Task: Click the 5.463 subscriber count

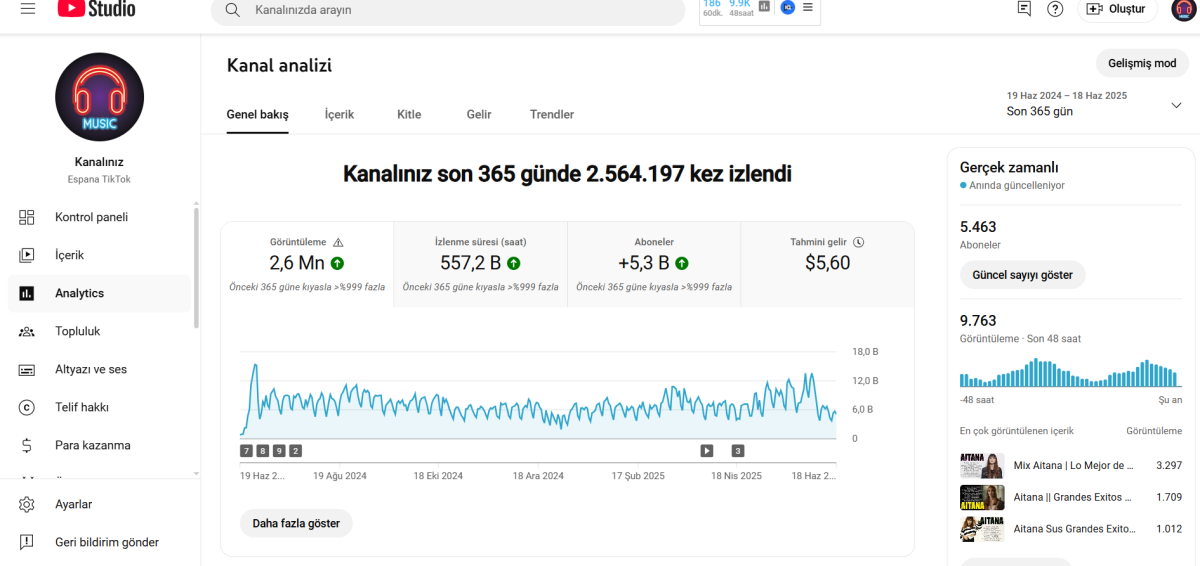Action: point(978,227)
